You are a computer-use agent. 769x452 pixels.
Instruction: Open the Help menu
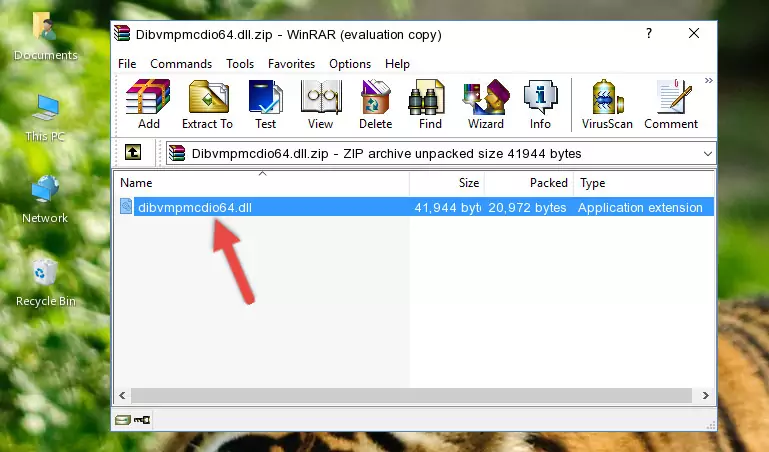[397, 64]
